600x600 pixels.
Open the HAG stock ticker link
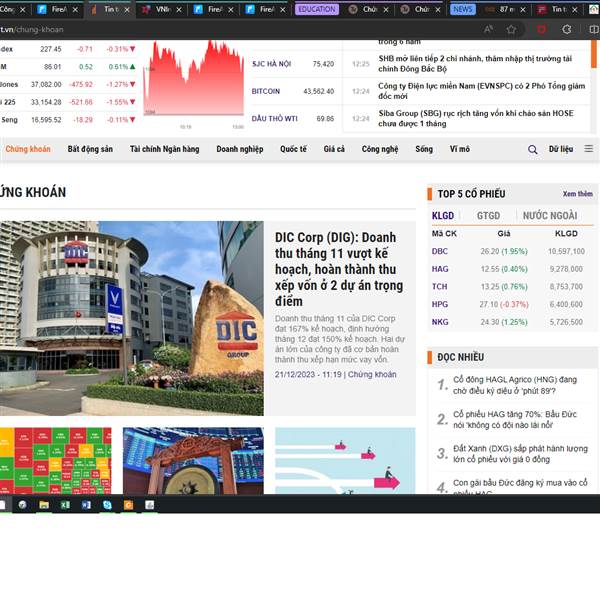coord(440,269)
